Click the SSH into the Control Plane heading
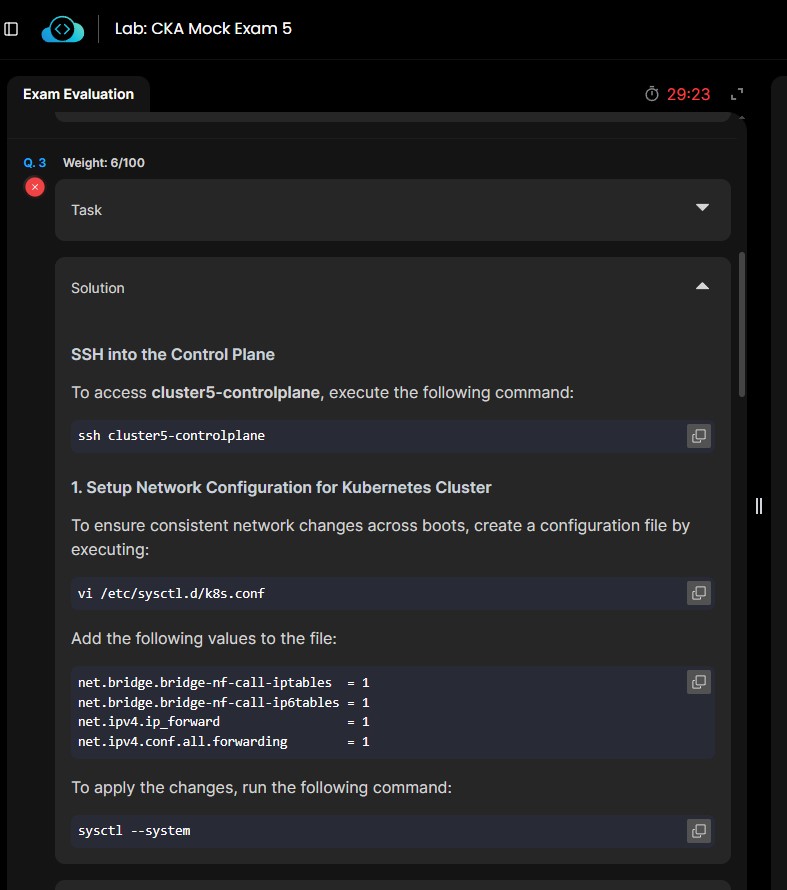Image resolution: width=787 pixels, height=890 pixels. tap(173, 355)
